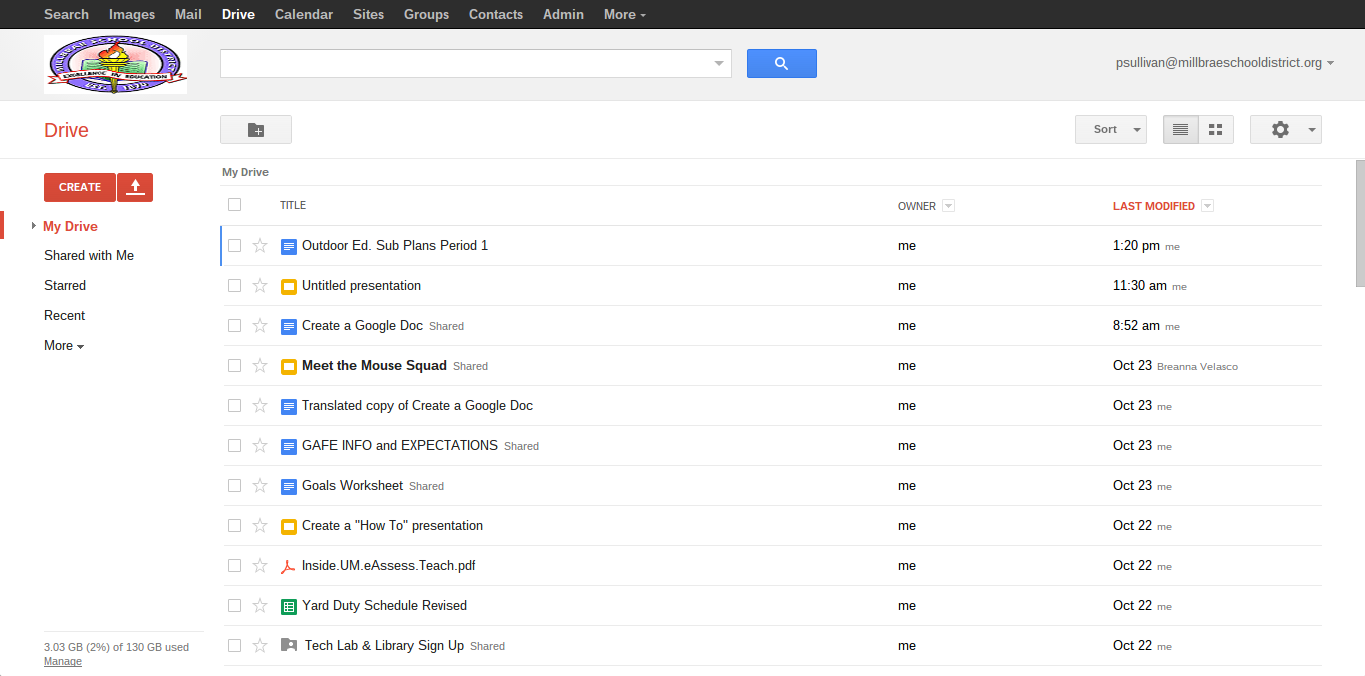
Task: Click the Manage storage link
Action: pyautogui.click(x=63, y=661)
